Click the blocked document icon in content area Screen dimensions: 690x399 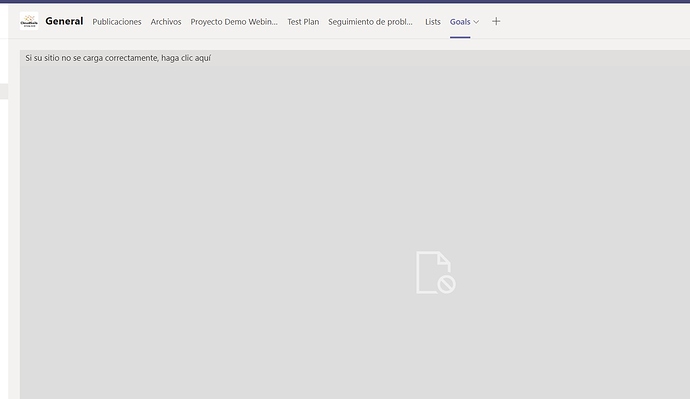pyautogui.click(x=436, y=272)
